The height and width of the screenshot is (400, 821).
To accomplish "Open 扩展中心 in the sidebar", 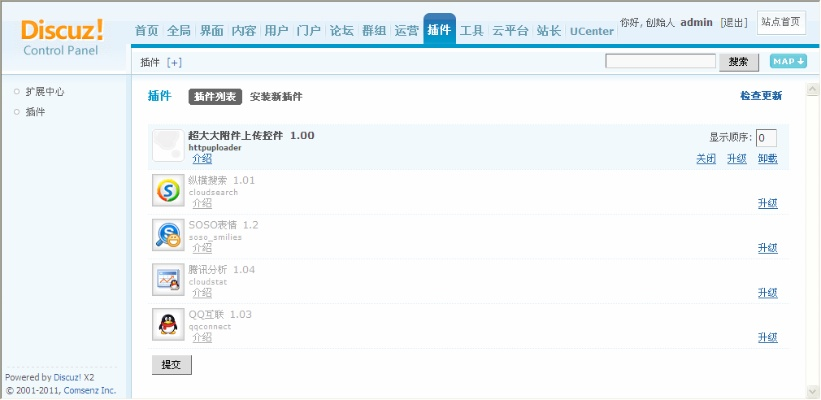I will (45, 92).
